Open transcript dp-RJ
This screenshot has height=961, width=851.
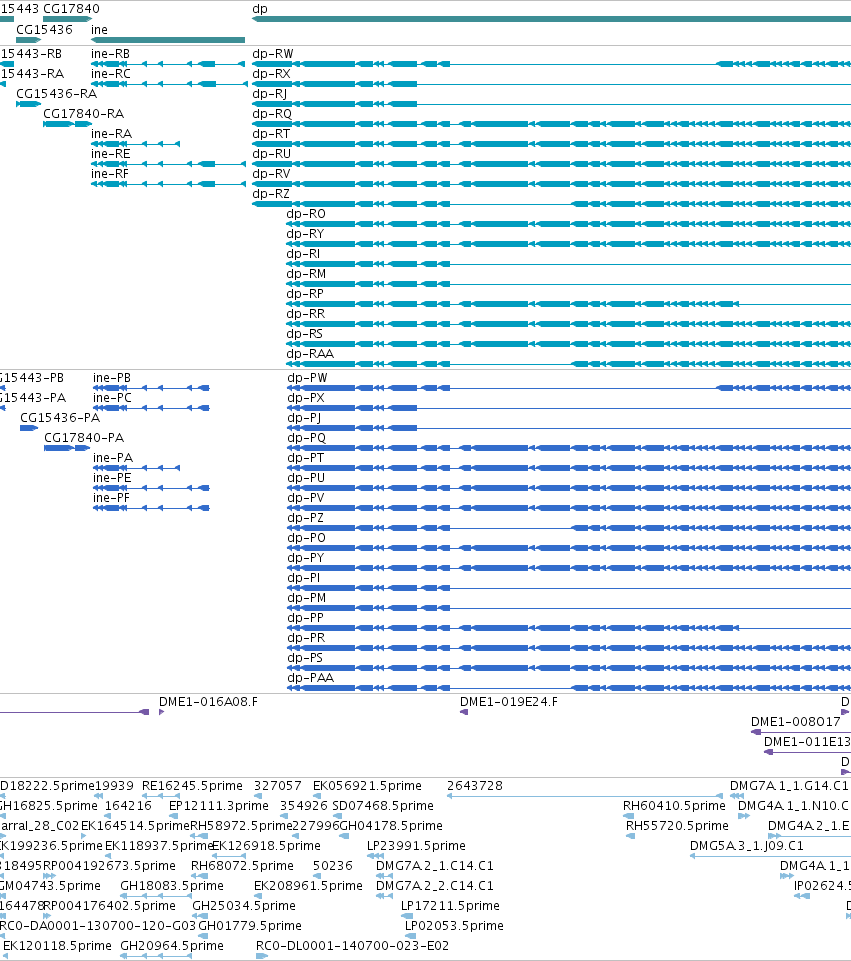[270, 94]
